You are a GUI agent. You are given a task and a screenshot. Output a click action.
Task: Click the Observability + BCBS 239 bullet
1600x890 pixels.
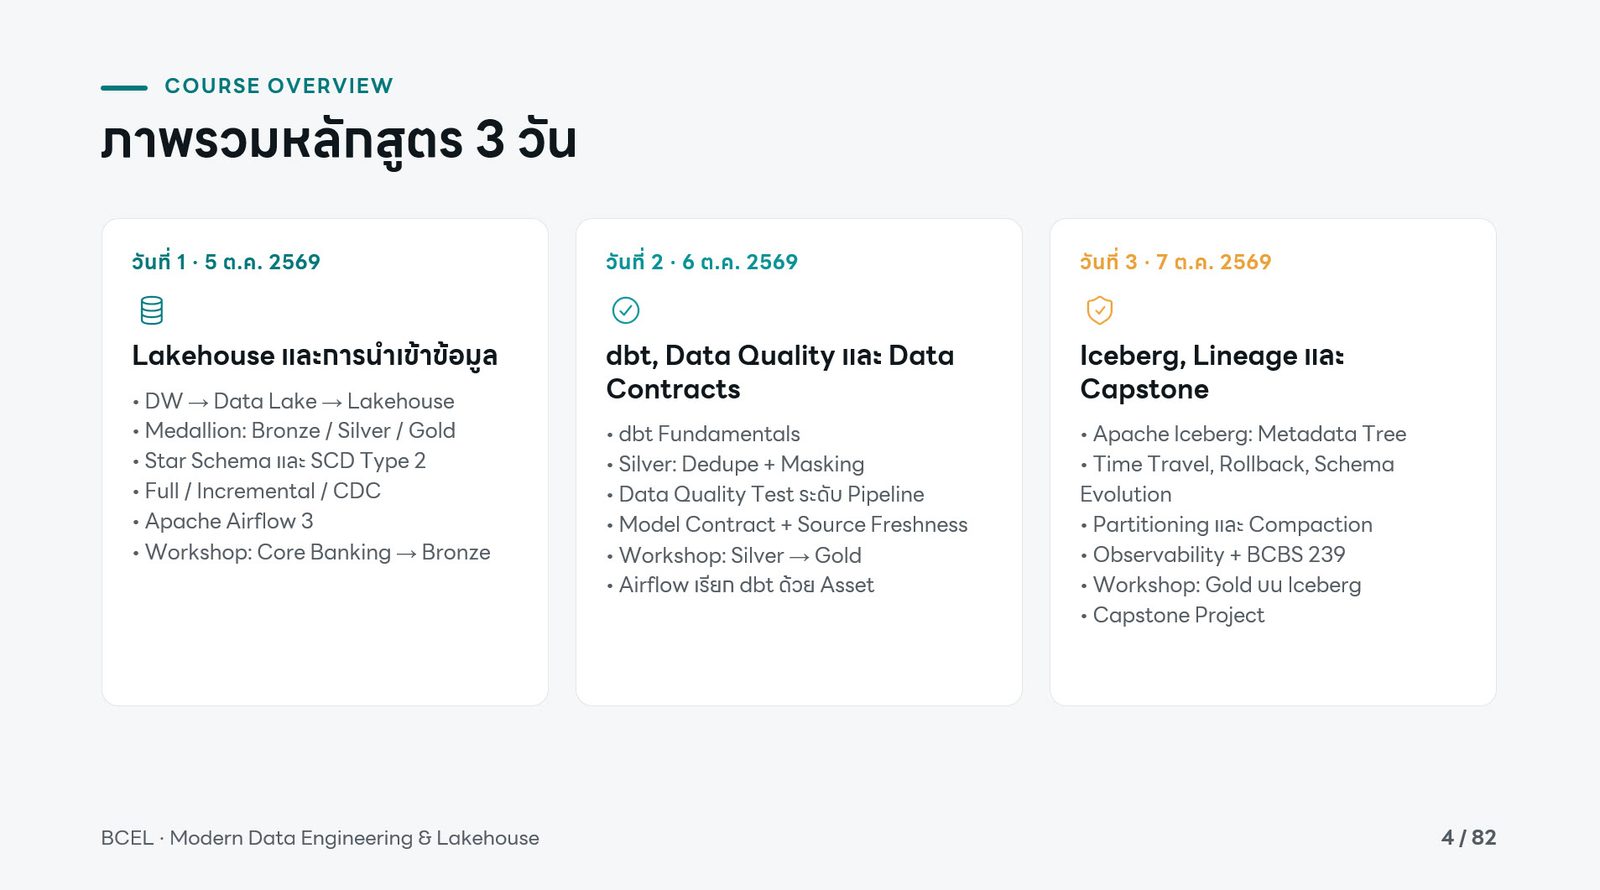click(1213, 555)
